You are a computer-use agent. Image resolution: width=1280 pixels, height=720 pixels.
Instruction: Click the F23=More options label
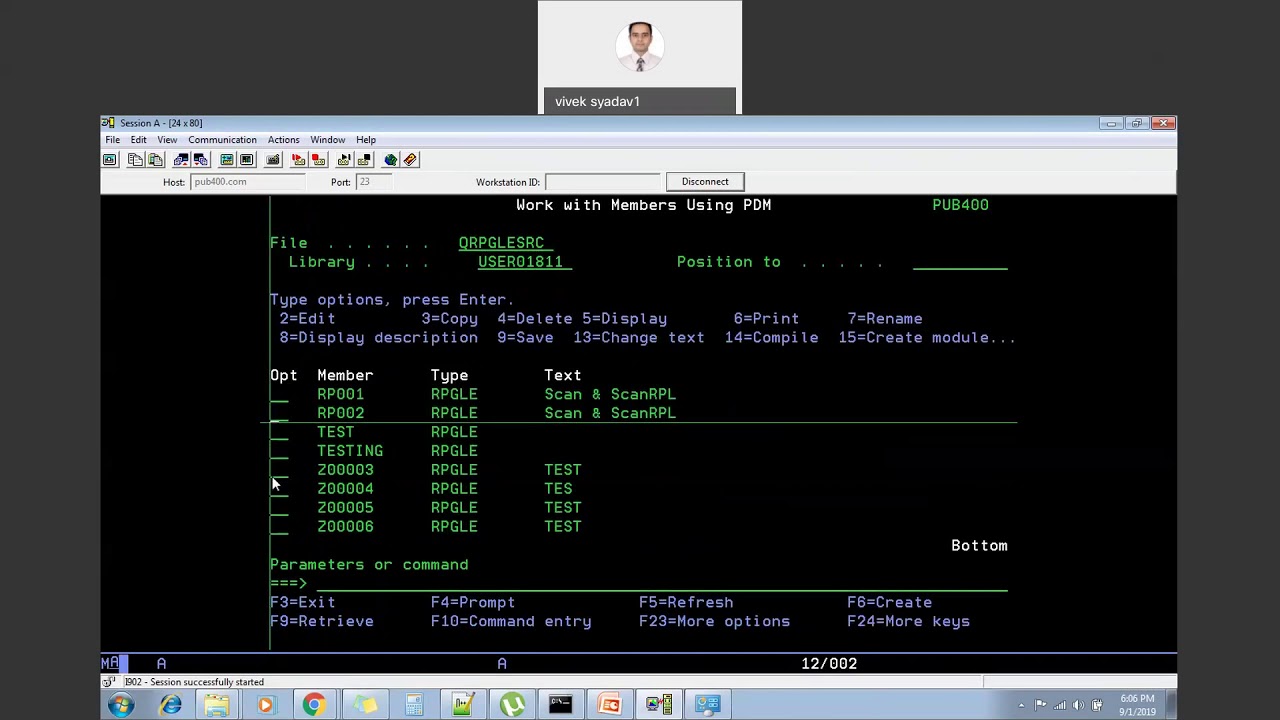tap(714, 622)
